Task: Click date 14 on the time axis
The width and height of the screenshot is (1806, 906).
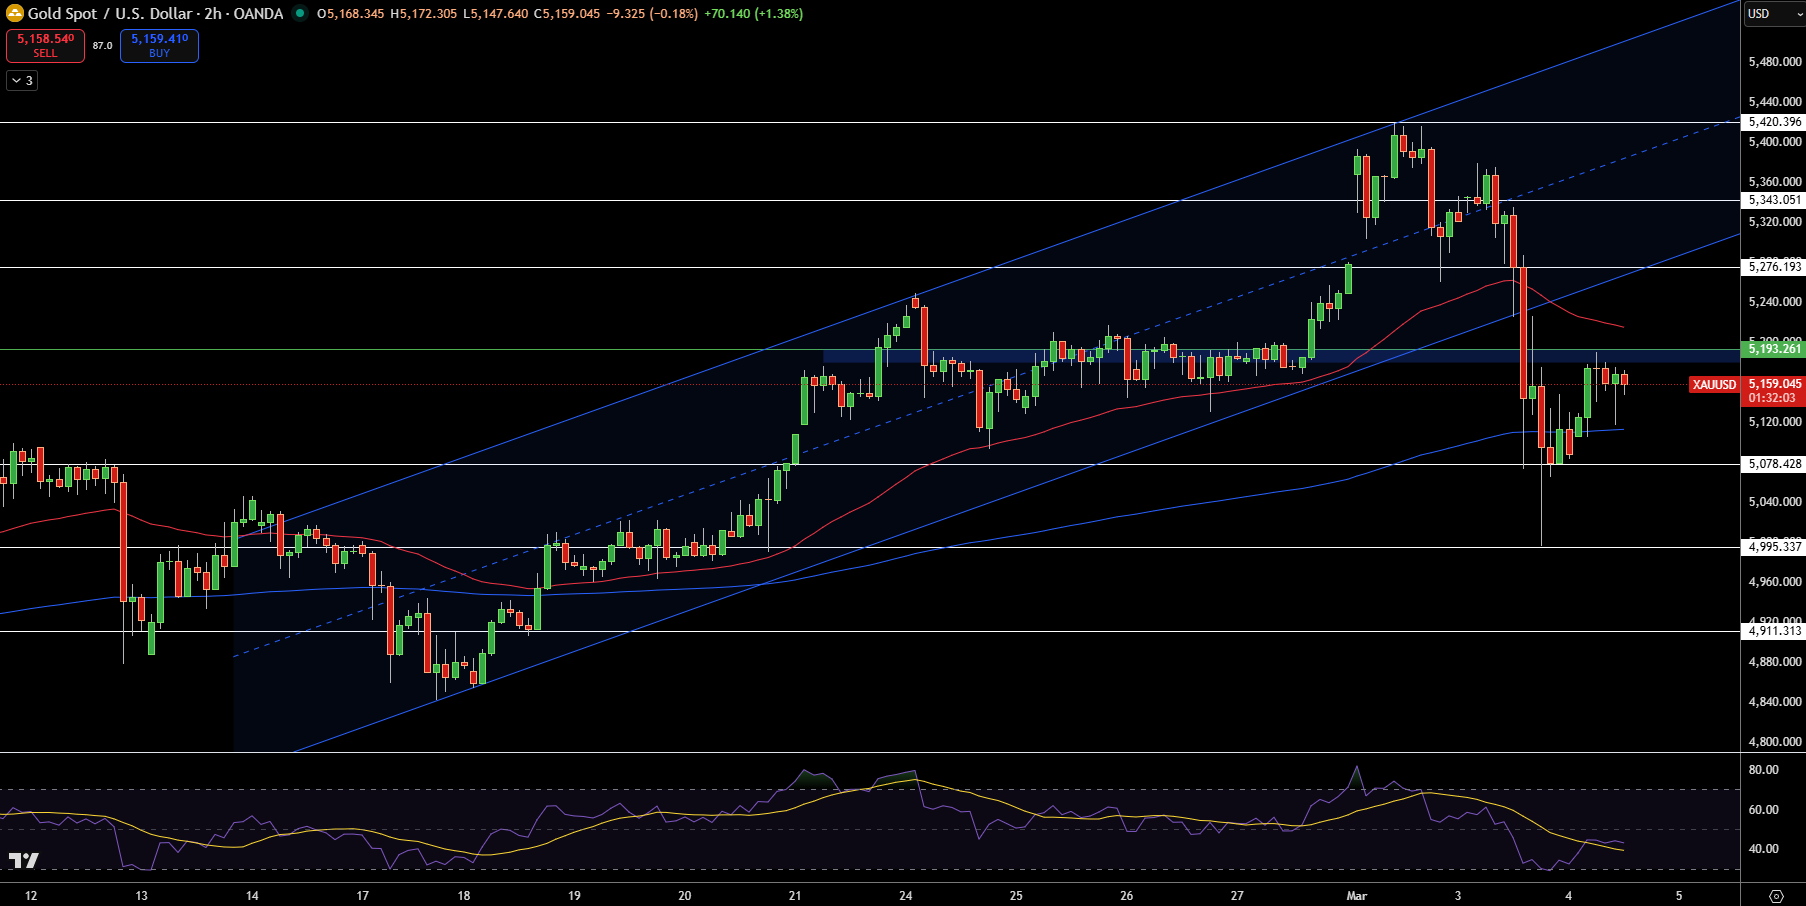Action: pyautogui.click(x=252, y=896)
